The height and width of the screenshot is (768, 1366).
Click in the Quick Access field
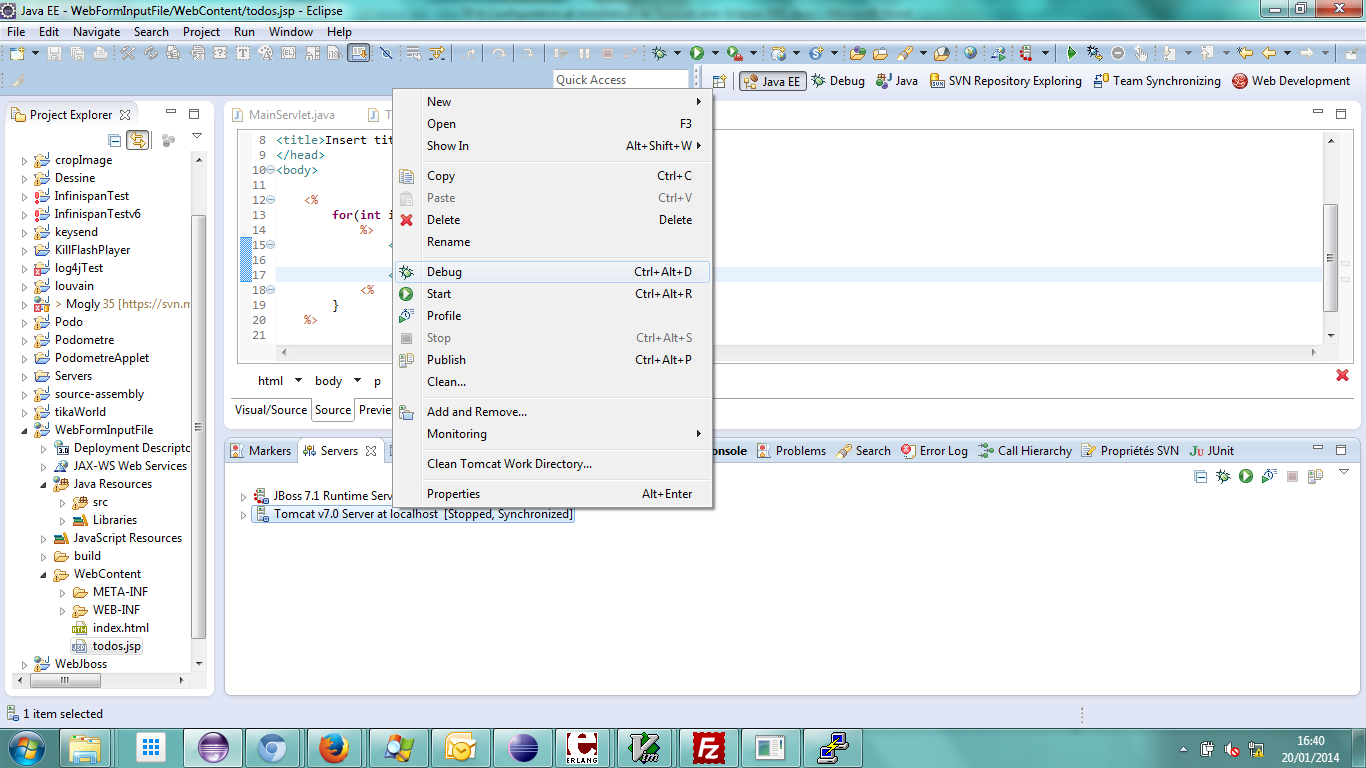tap(621, 80)
